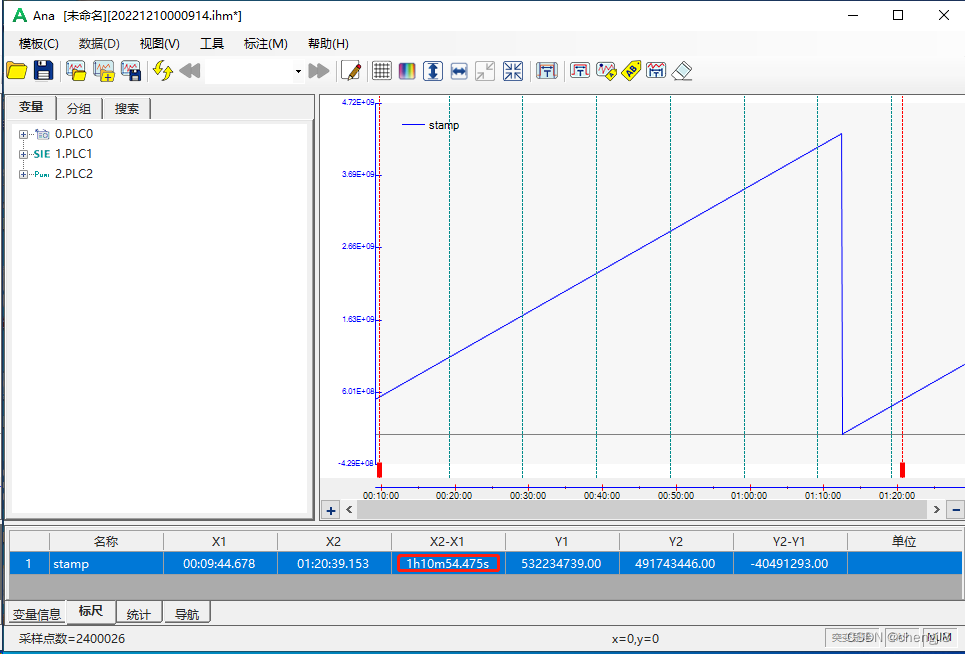The height and width of the screenshot is (654, 965).
Task: Click the 单位 column header
Action: [905, 541]
